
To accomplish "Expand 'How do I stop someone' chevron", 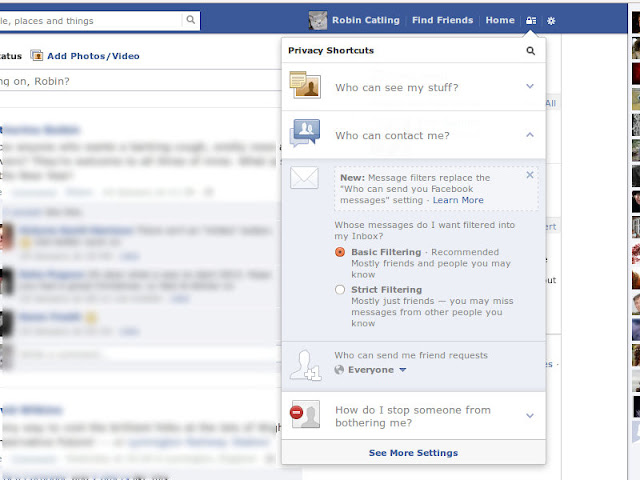I will pos(530,416).
